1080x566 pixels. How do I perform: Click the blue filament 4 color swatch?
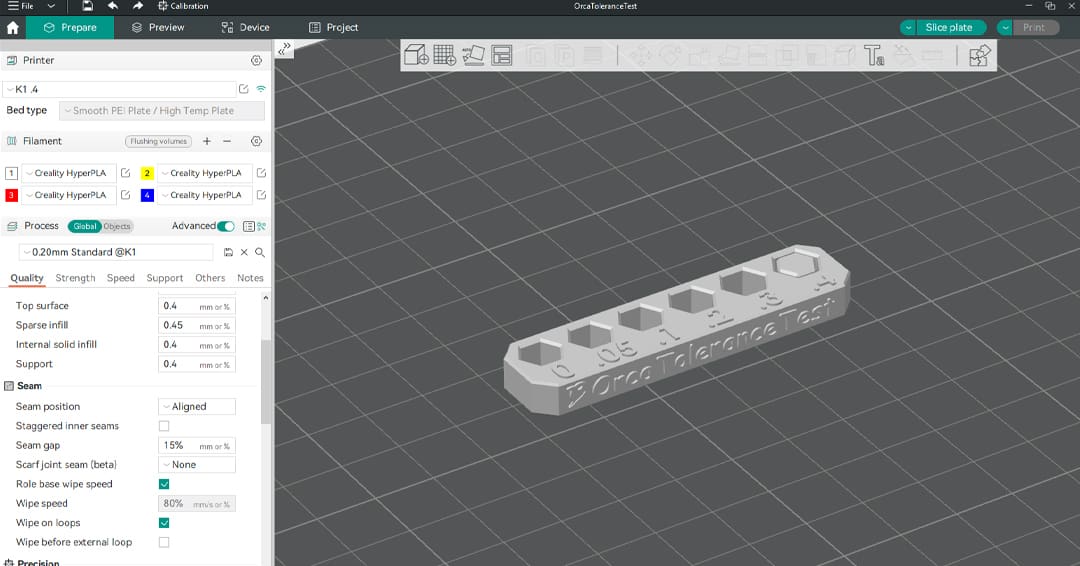147,196
